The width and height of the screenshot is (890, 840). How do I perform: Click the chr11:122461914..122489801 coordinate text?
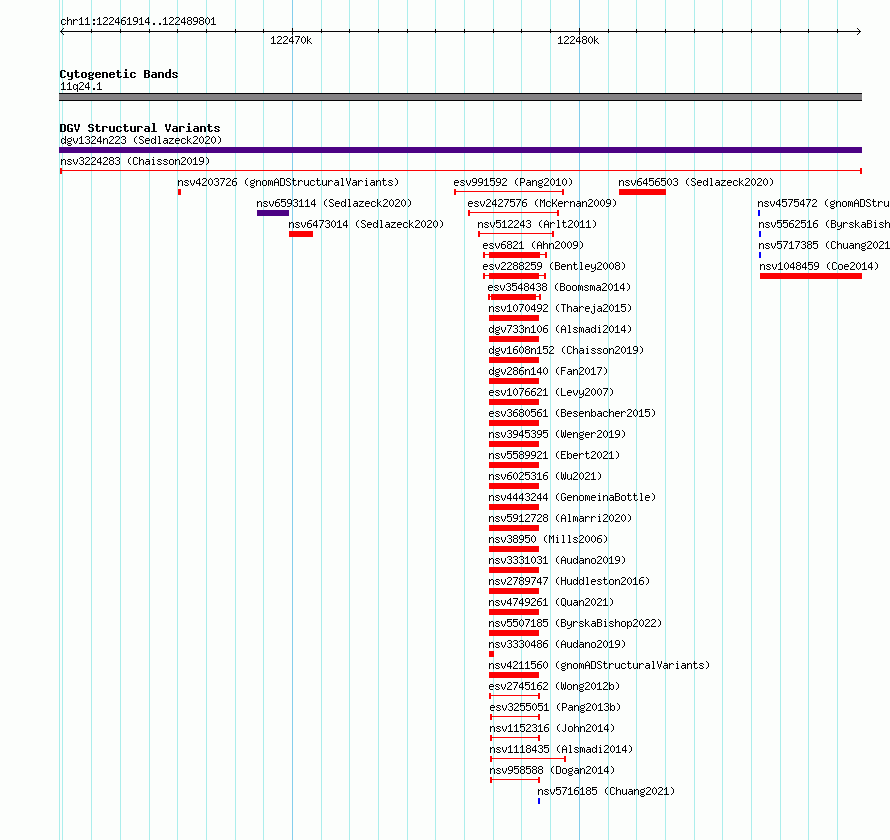(138, 22)
